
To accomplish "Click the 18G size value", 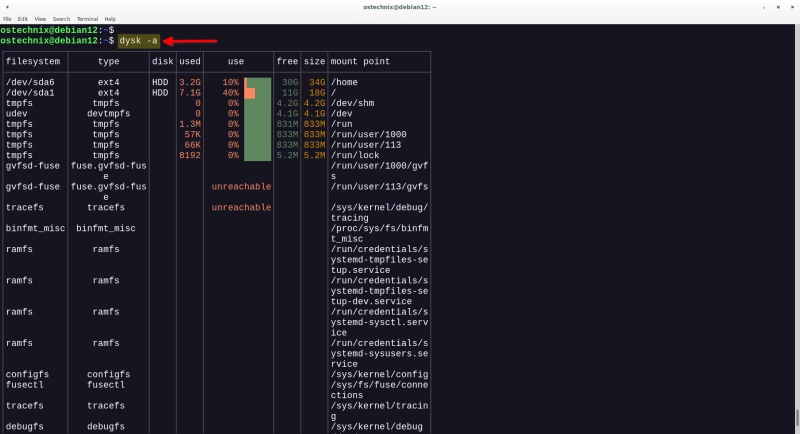I will [317, 93].
